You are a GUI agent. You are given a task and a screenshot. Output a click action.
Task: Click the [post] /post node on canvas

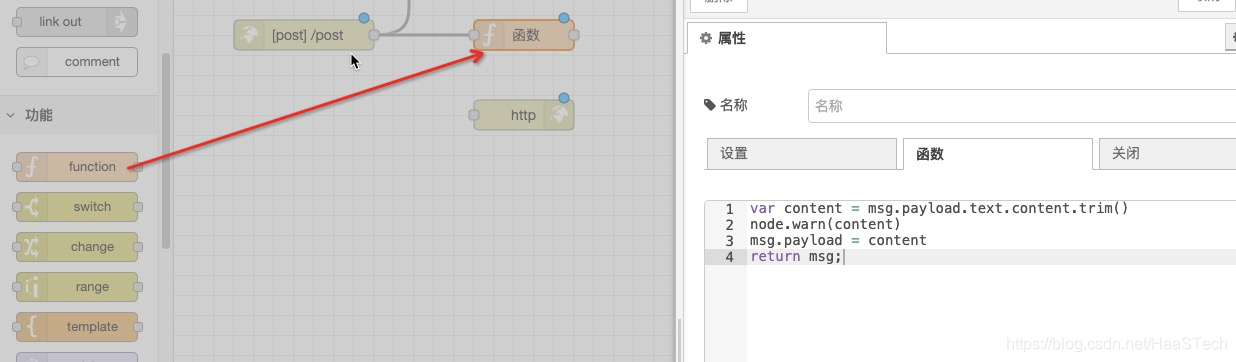pyautogui.click(x=304, y=35)
